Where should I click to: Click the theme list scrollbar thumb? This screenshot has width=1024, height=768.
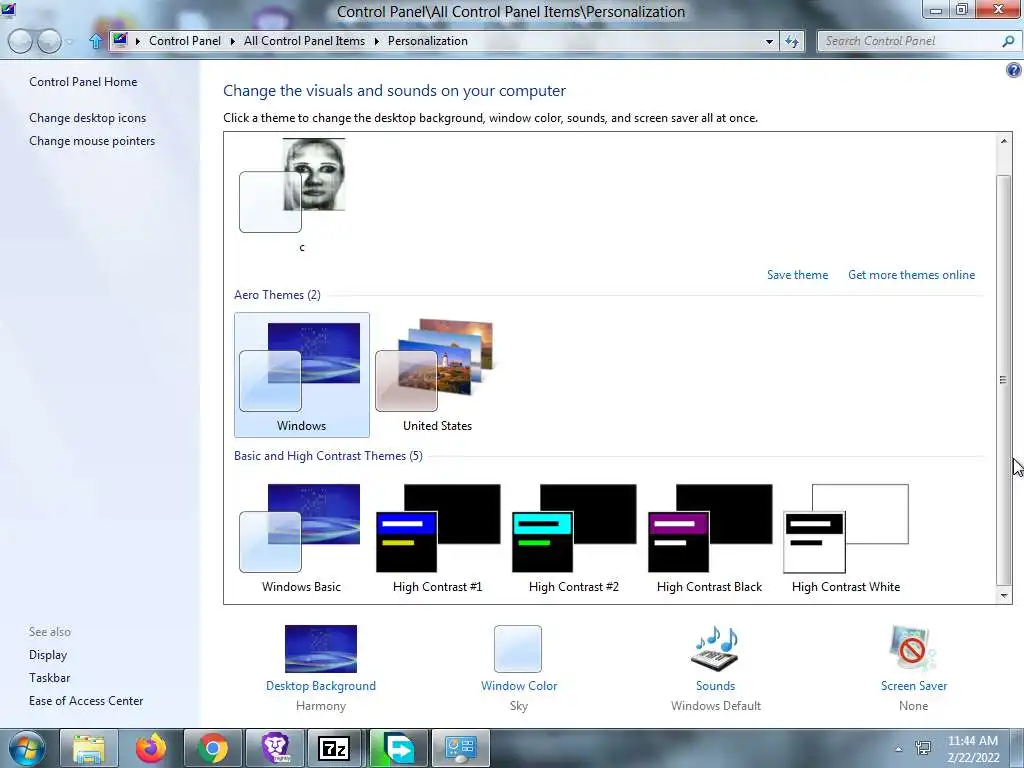(x=1004, y=380)
